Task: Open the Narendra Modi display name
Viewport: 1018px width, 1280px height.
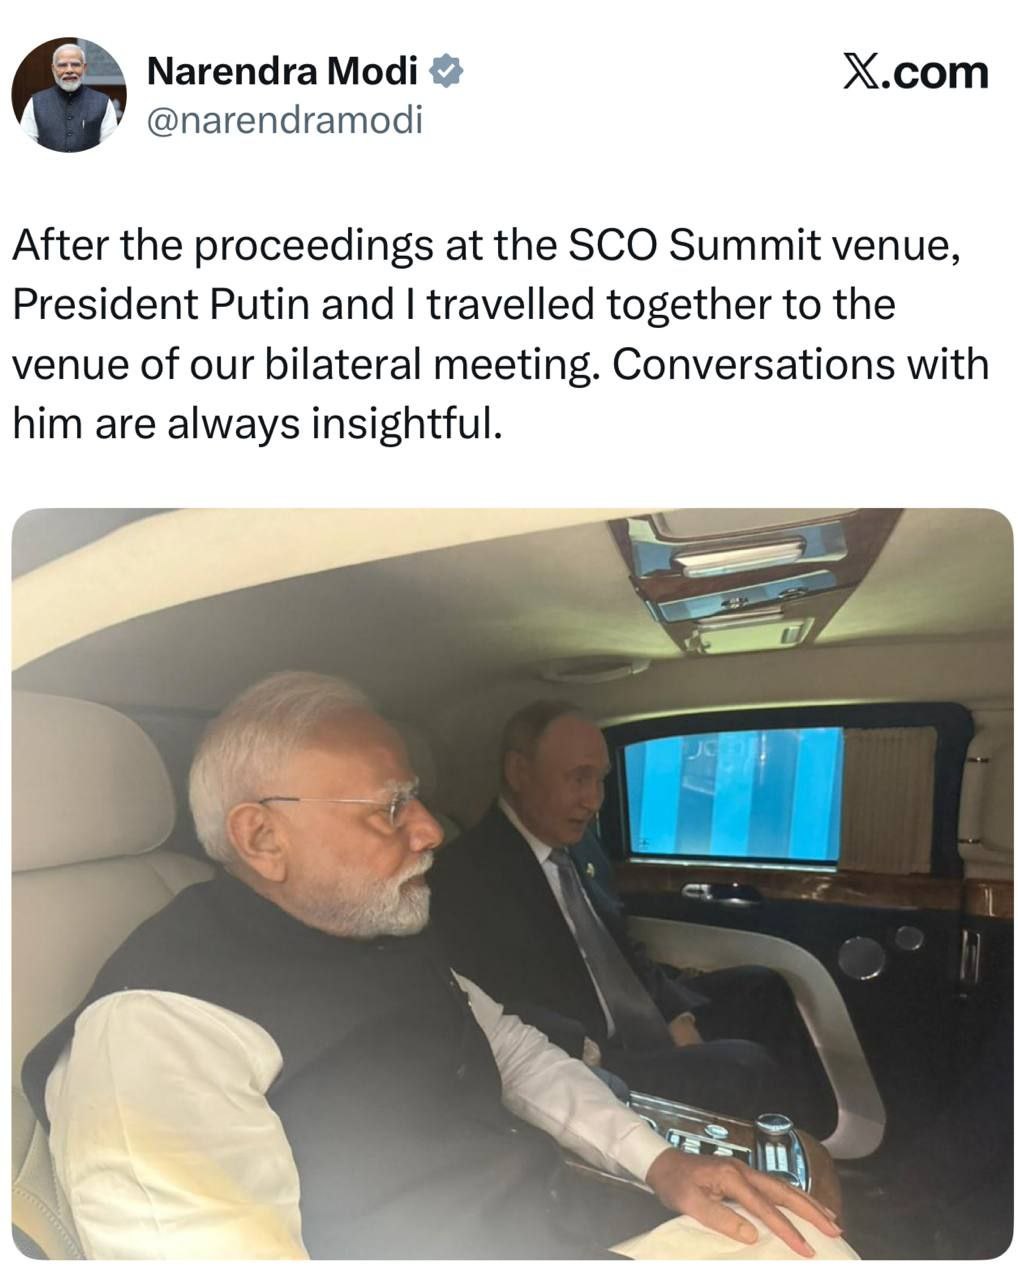Action: pos(283,71)
